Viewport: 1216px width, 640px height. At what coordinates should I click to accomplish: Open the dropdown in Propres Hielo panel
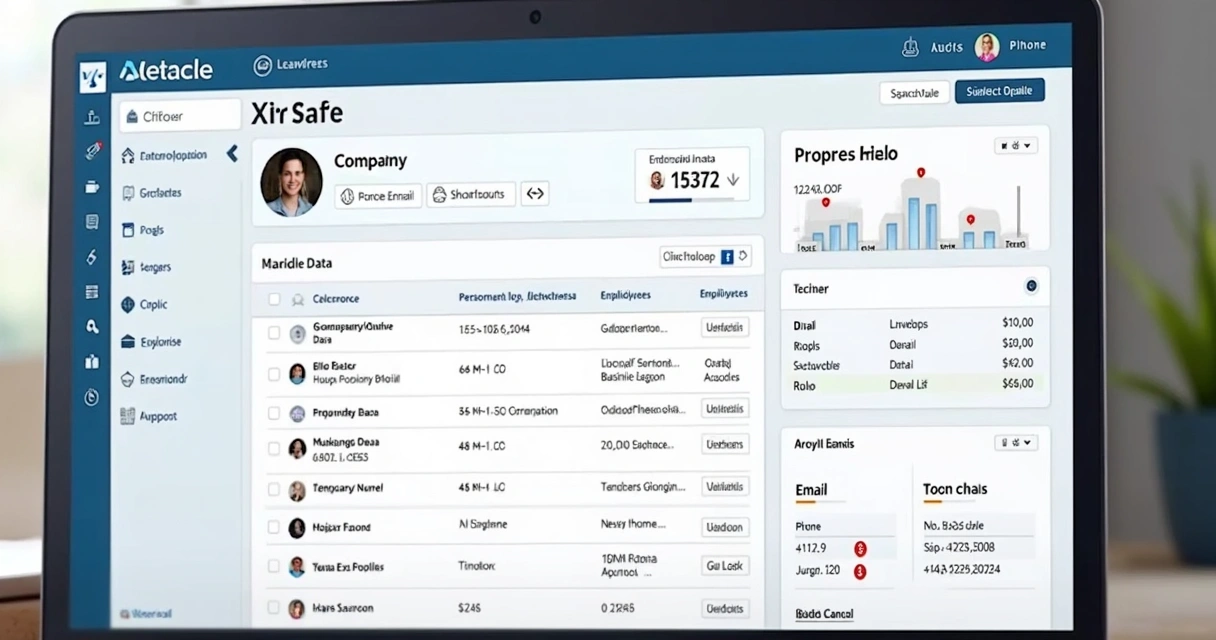click(1016, 146)
